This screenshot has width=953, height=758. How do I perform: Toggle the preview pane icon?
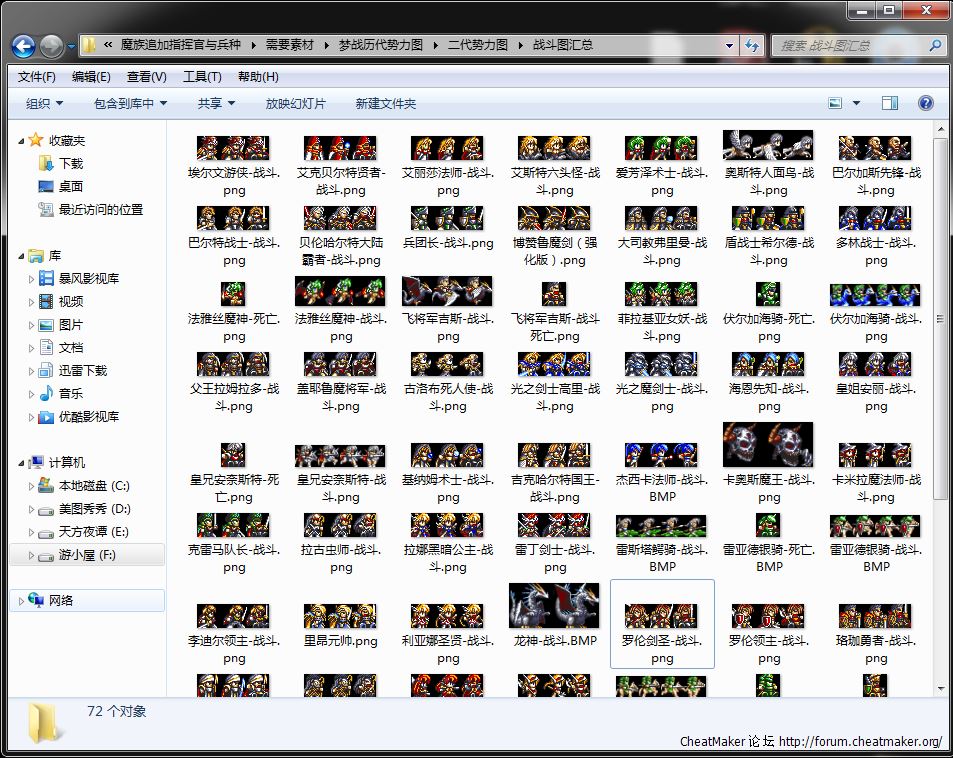click(x=889, y=103)
